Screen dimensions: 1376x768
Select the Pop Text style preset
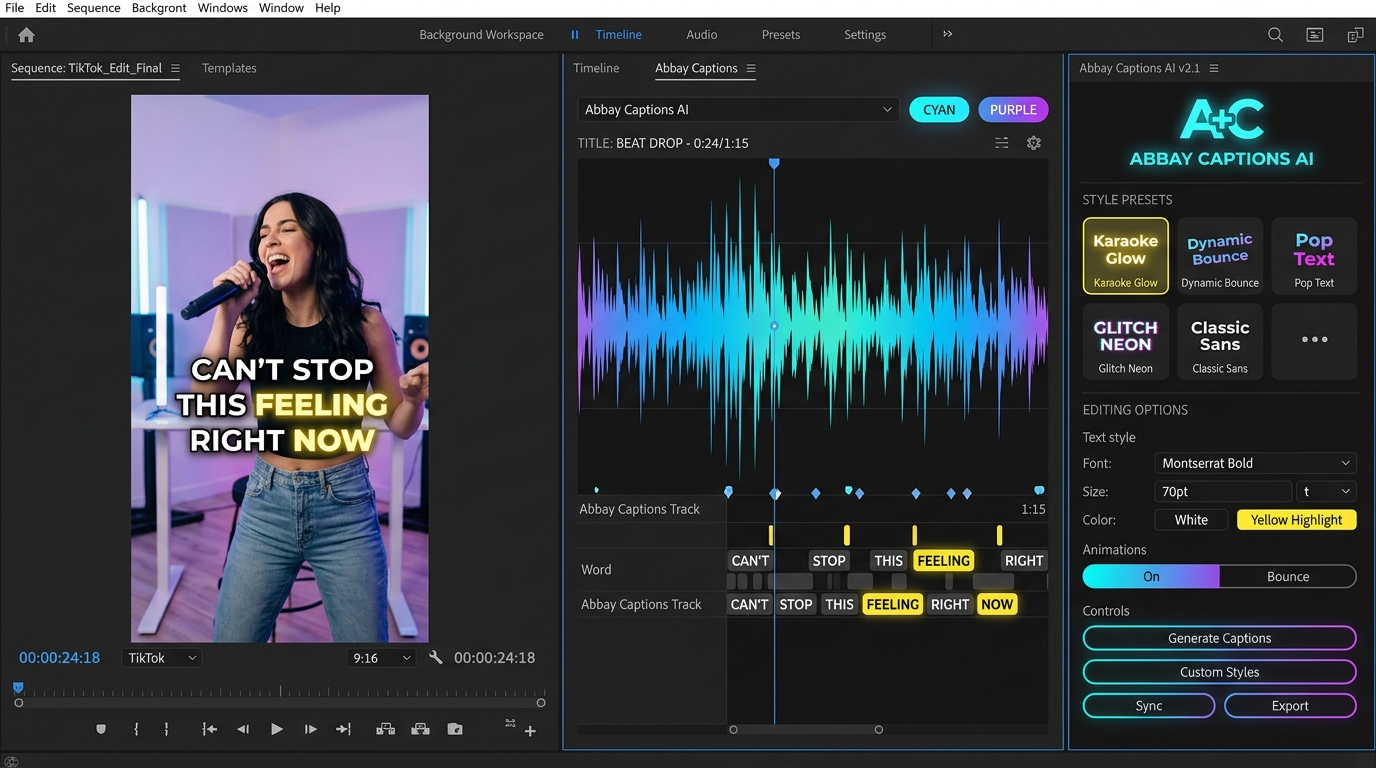coord(1314,256)
